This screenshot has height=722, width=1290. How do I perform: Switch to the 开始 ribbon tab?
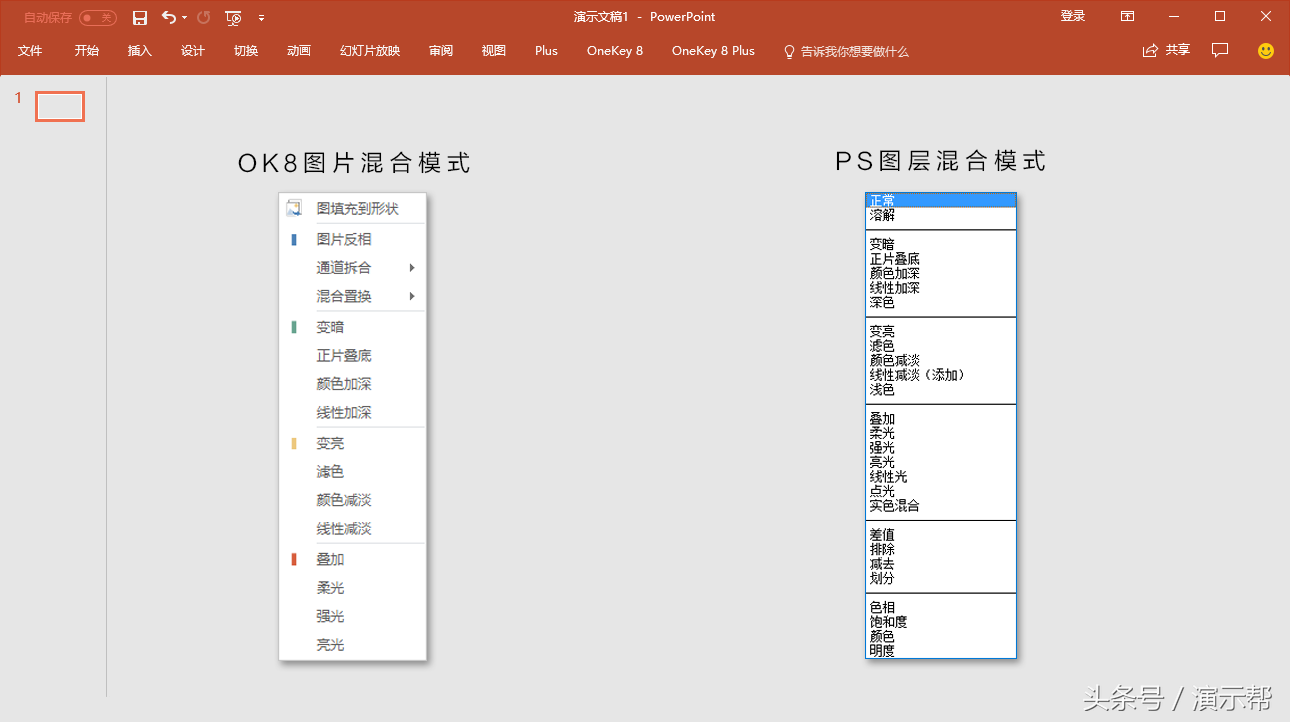coord(86,51)
